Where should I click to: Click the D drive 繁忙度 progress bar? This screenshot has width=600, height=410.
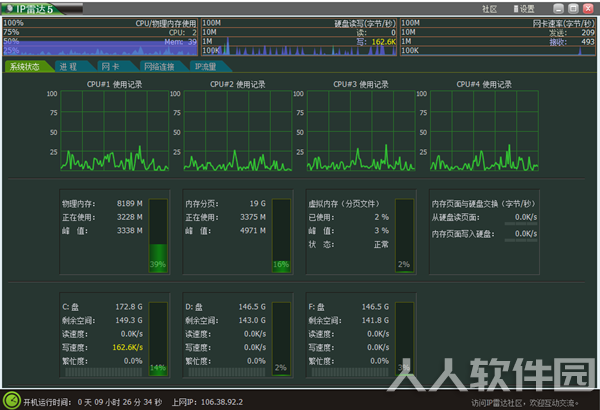(x=227, y=372)
